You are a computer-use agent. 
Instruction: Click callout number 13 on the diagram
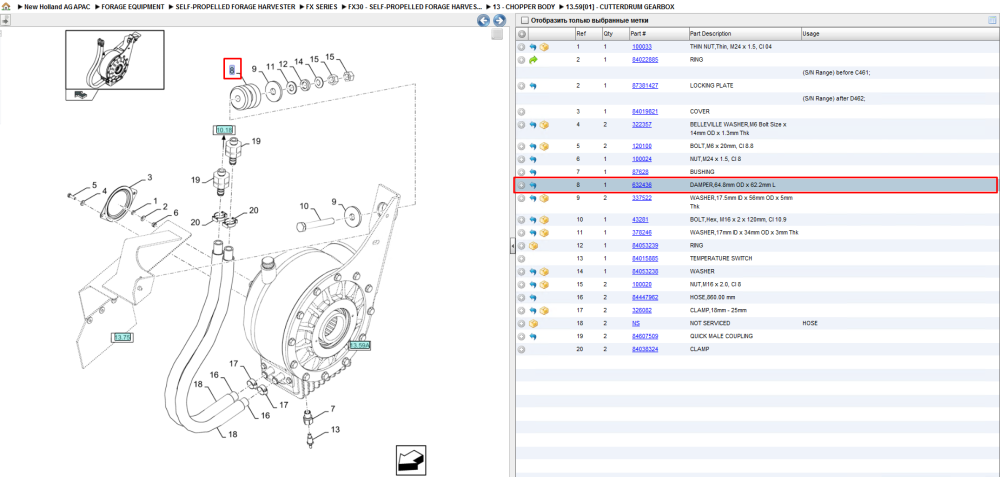(335, 430)
